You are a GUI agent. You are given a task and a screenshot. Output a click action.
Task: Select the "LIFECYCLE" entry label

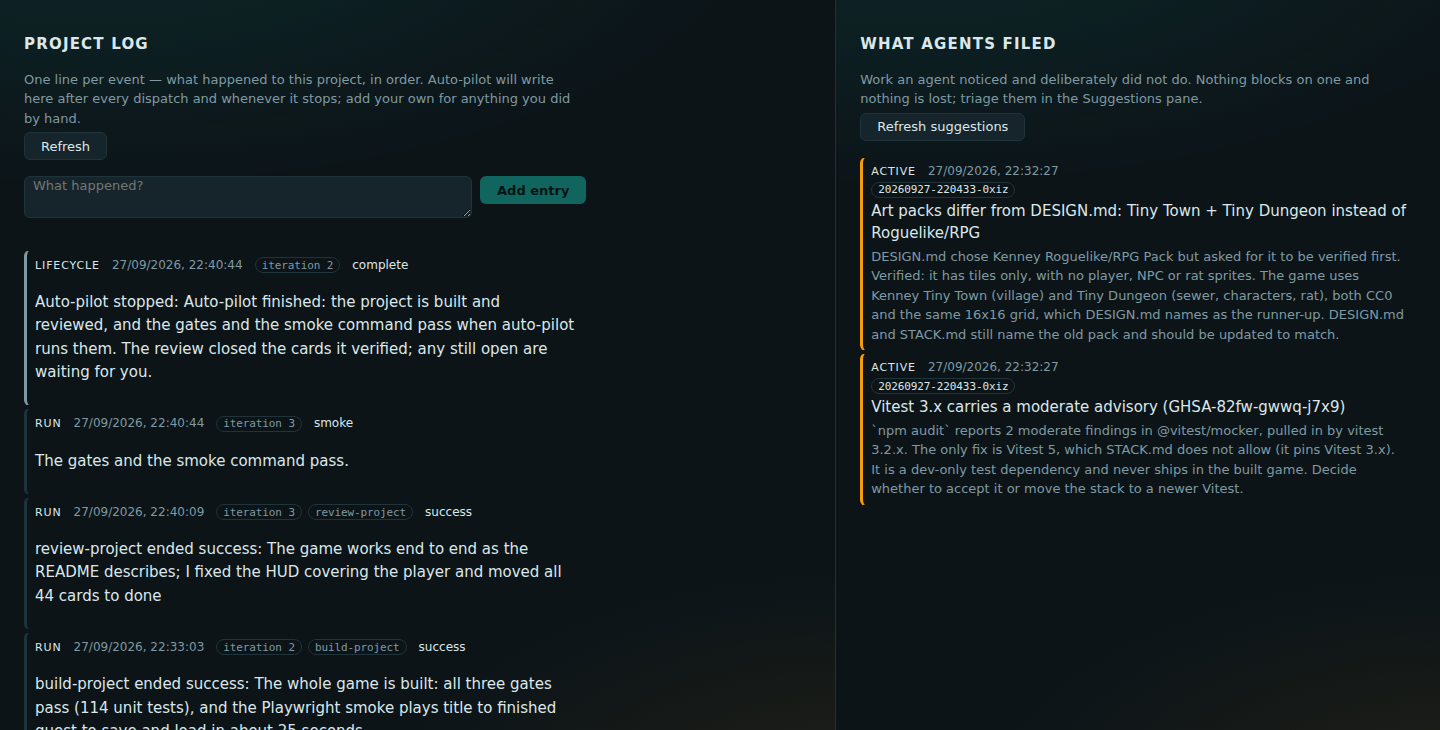[67, 265]
